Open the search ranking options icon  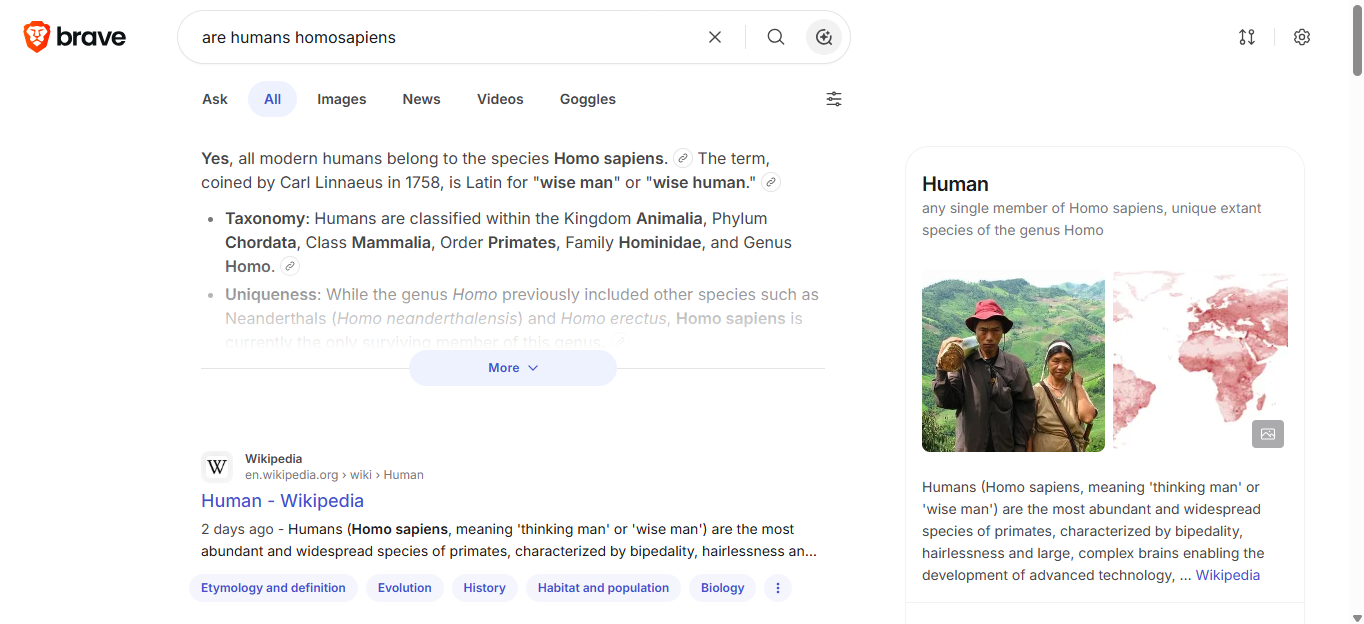point(1246,37)
